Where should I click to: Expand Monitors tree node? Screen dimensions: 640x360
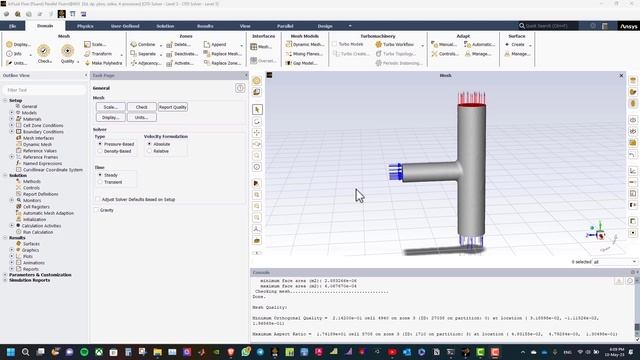(12, 200)
